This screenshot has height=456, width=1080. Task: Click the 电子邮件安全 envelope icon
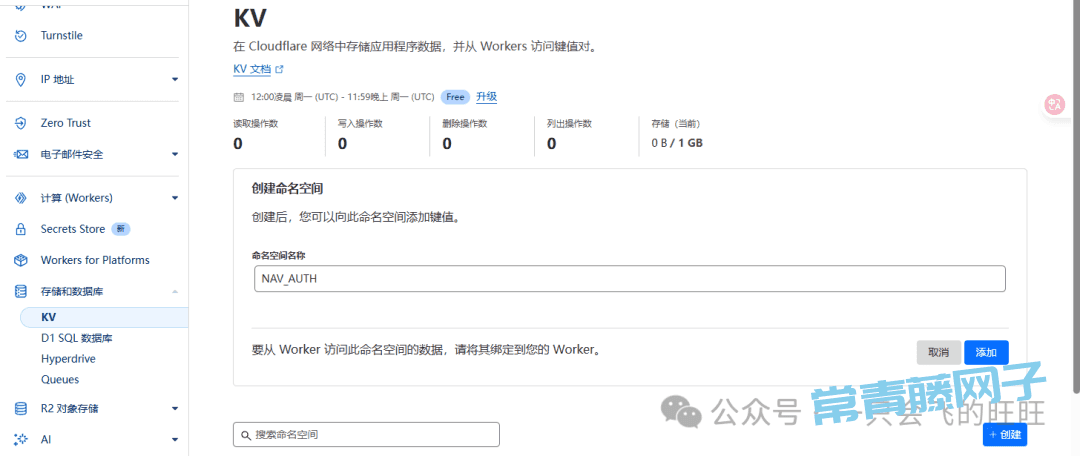[21, 154]
